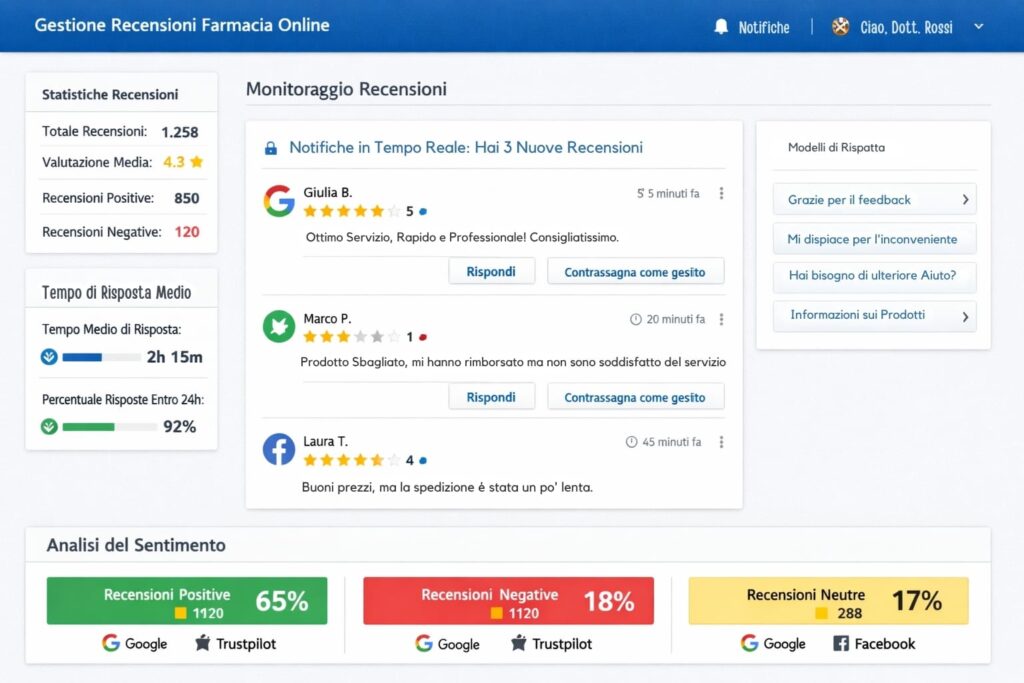
Task: Click the 5 minuti fa timestamp
Action: [668, 193]
